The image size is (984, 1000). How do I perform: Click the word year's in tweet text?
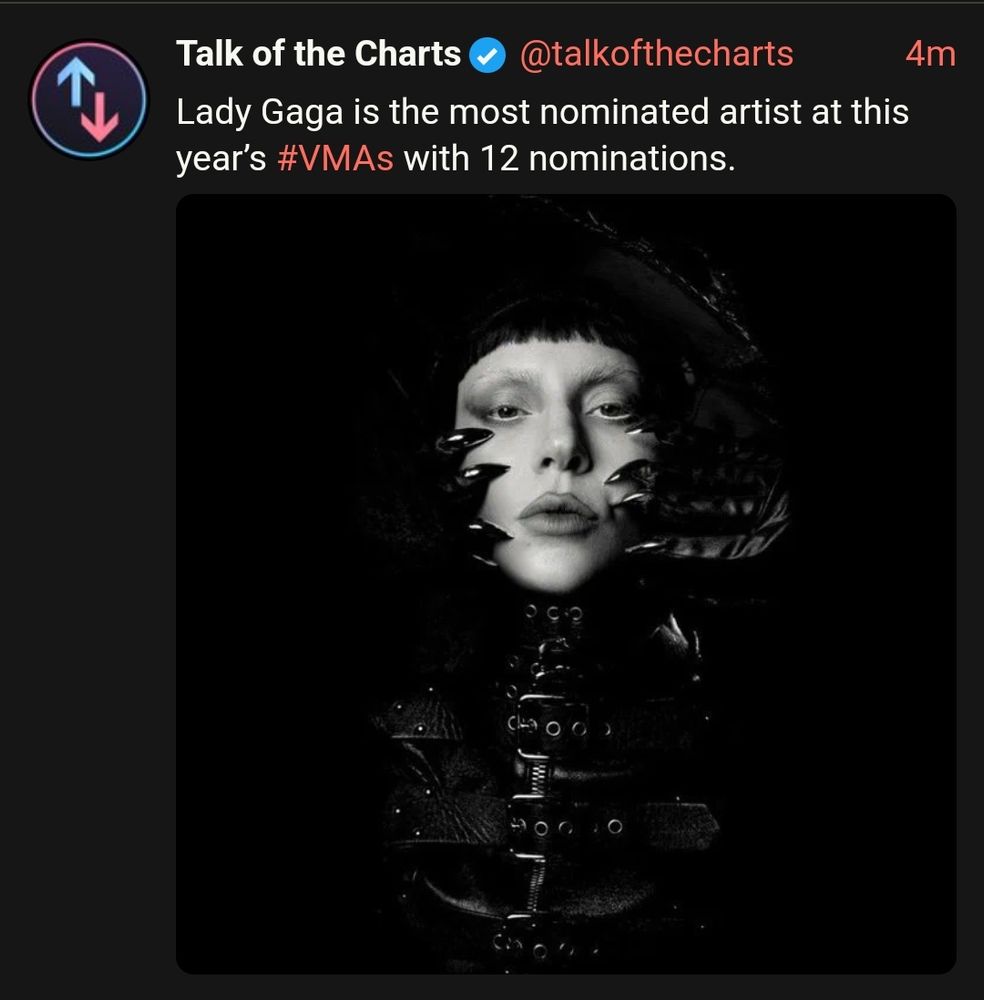[x=221, y=159]
